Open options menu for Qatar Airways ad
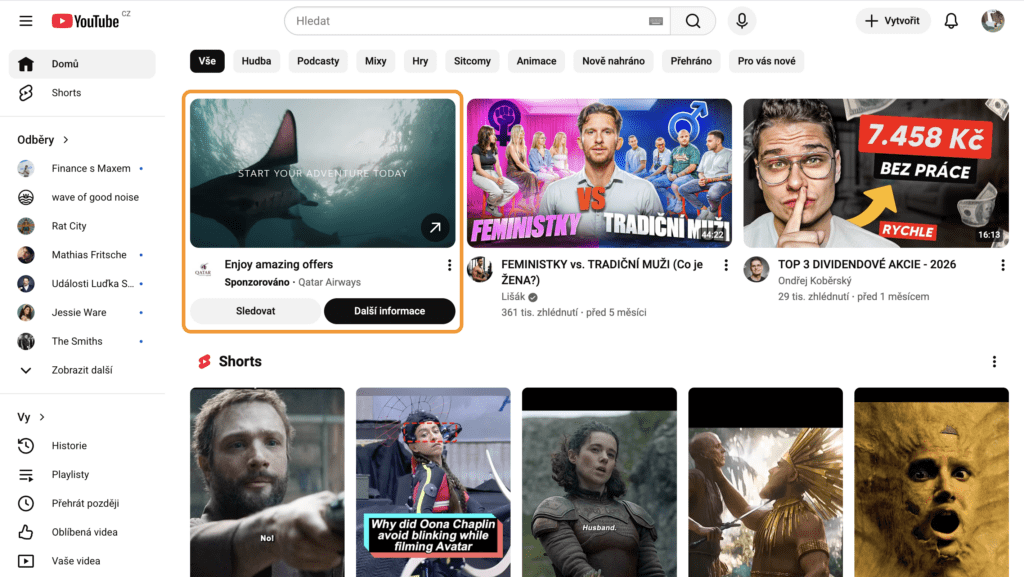The height and width of the screenshot is (577, 1024). pyautogui.click(x=449, y=265)
